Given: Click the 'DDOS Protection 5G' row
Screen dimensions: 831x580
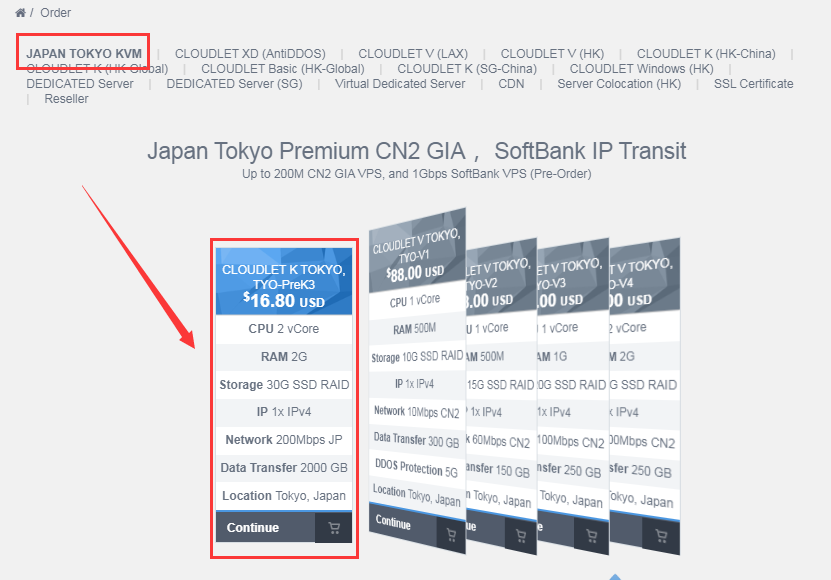Looking at the screenshot, I should pyautogui.click(x=417, y=468).
